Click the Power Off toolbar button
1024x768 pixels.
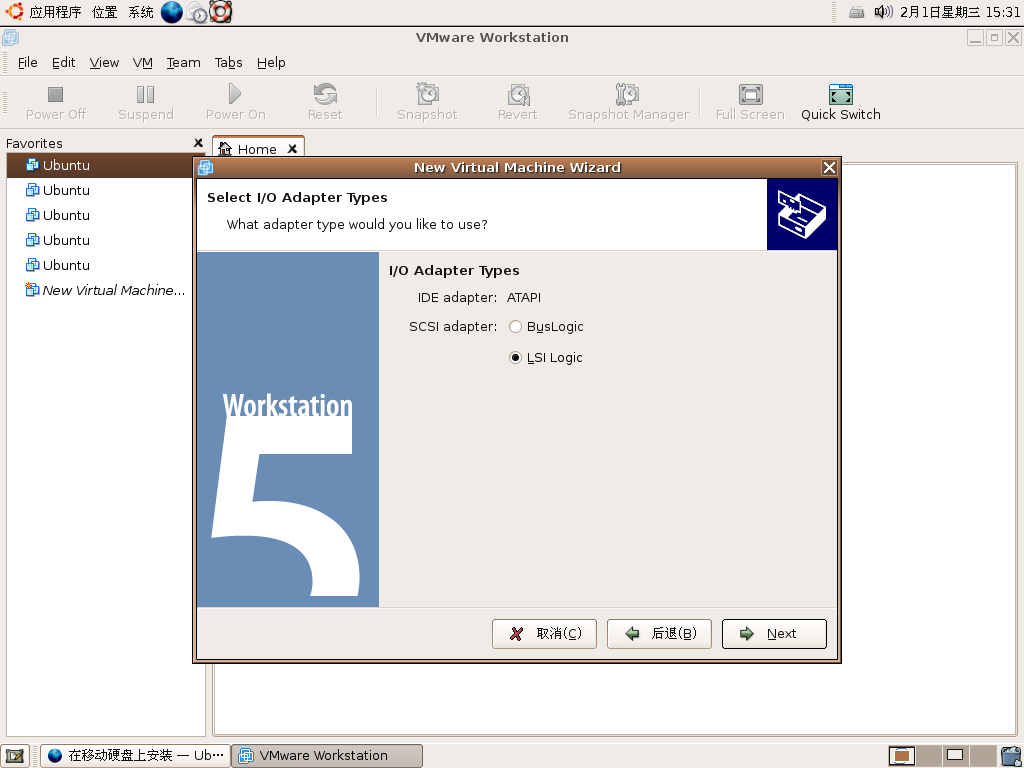pyautogui.click(x=56, y=103)
